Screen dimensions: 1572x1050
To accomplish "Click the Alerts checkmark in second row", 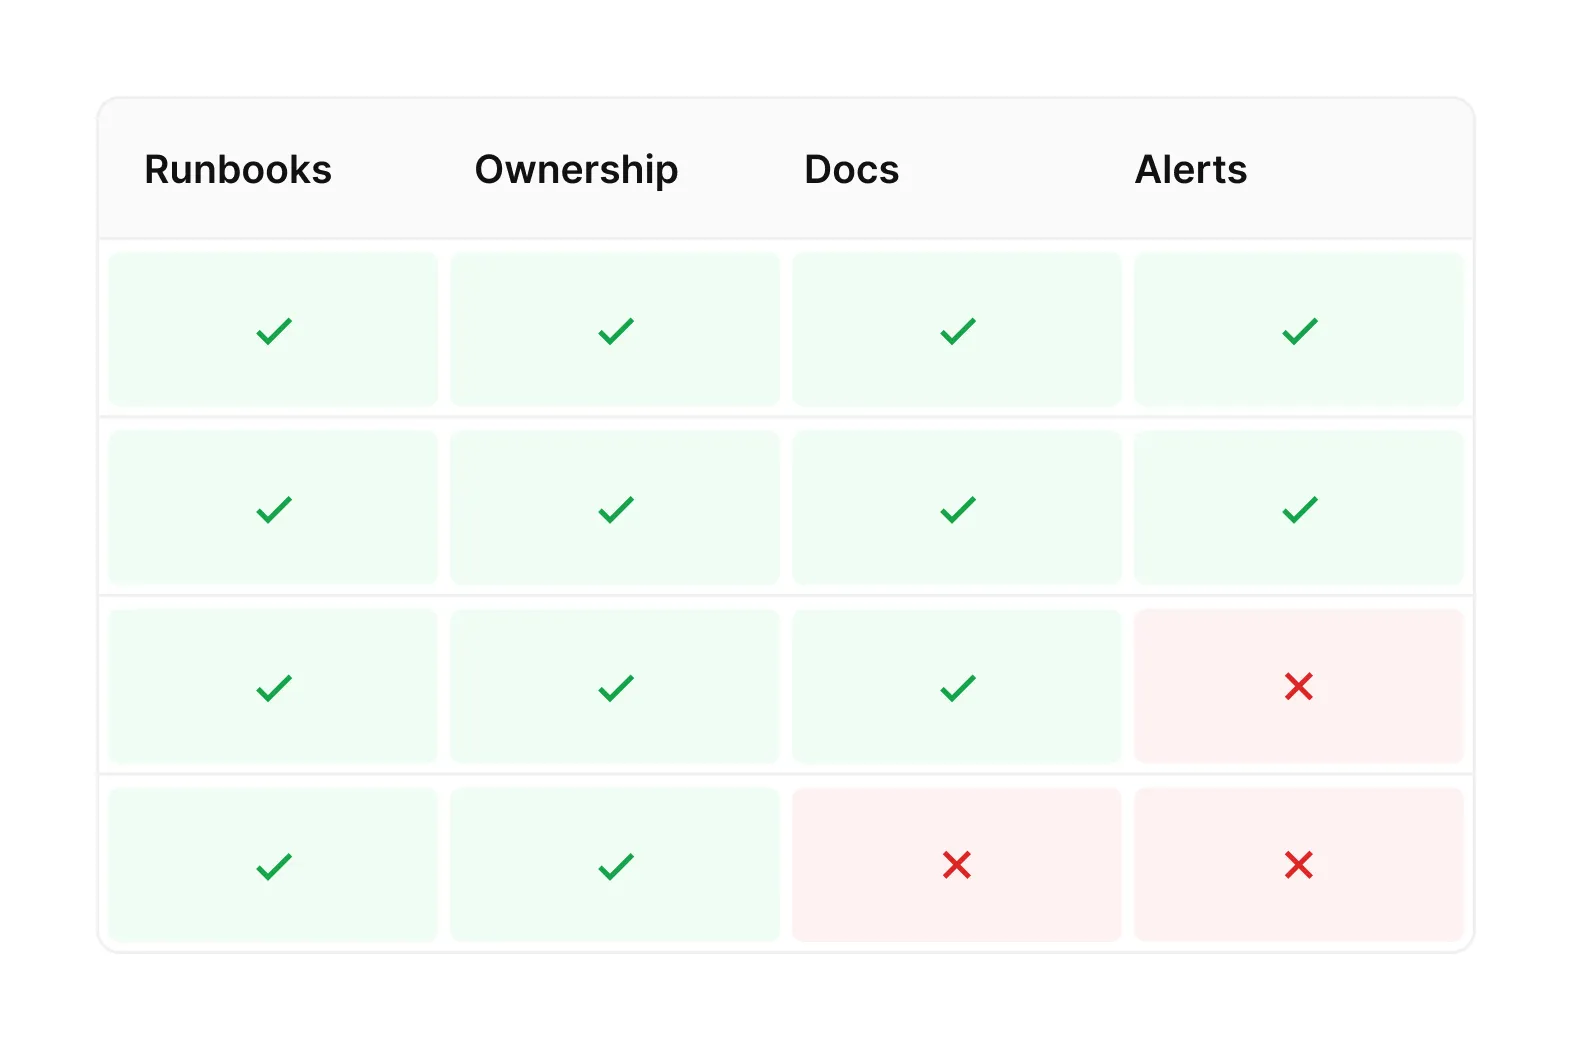I will click(1300, 510).
